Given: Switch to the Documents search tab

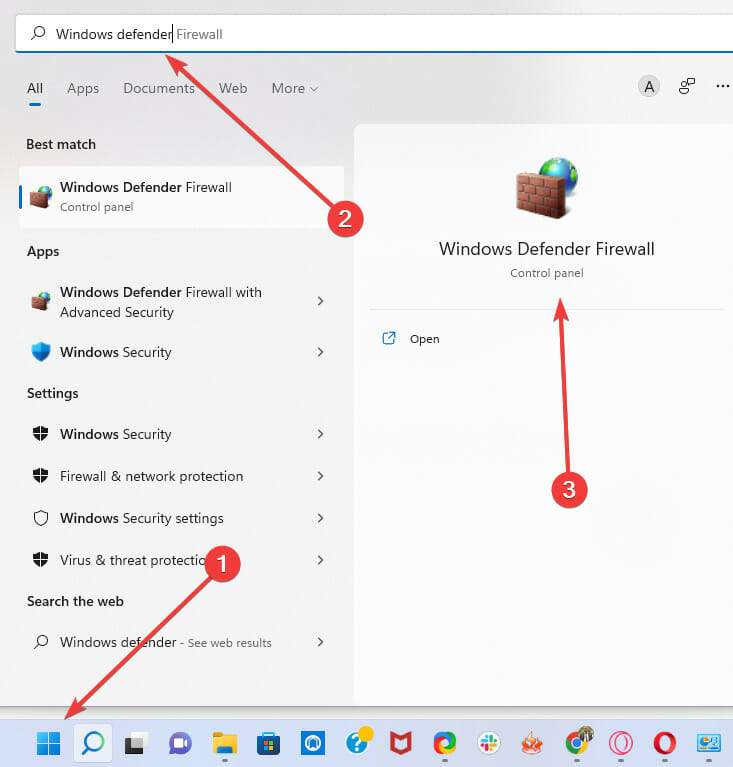Looking at the screenshot, I should point(159,89).
